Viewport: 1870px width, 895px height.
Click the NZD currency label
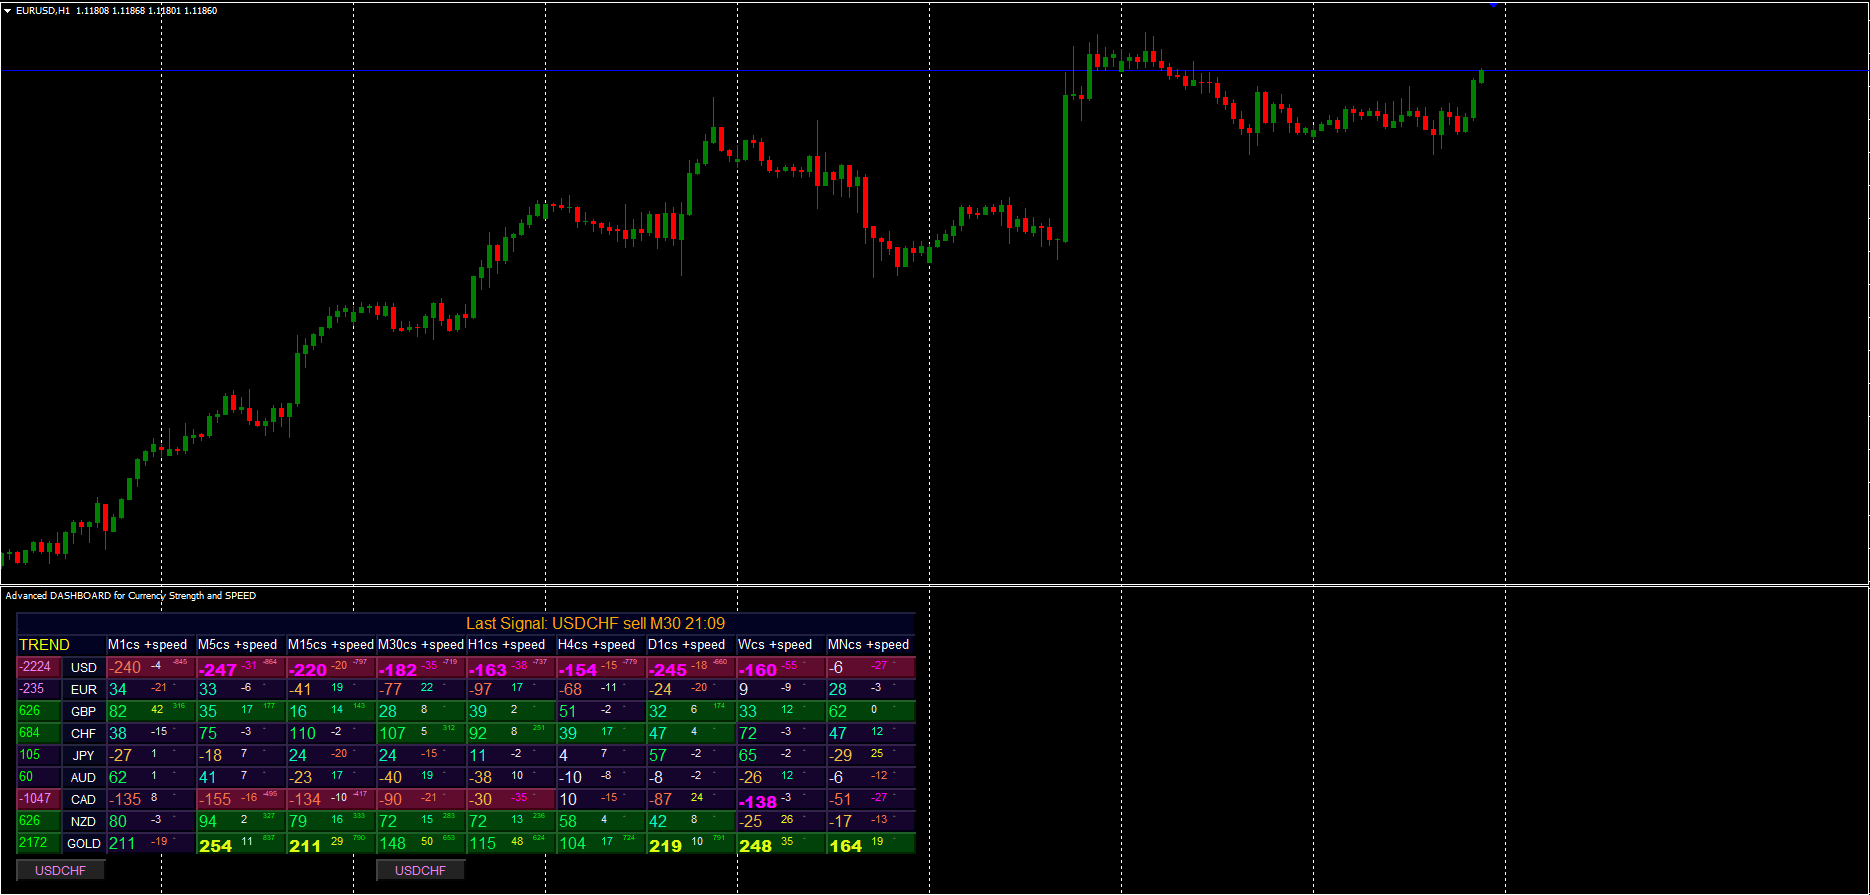pyautogui.click(x=84, y=822)
